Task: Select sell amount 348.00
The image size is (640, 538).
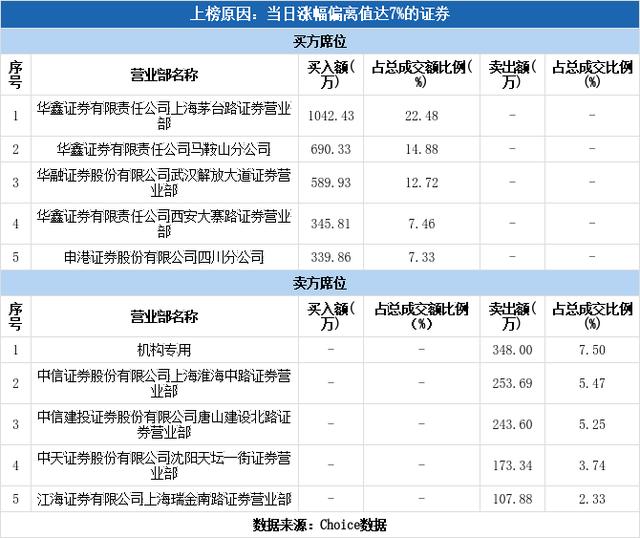Action: point(512,350)
